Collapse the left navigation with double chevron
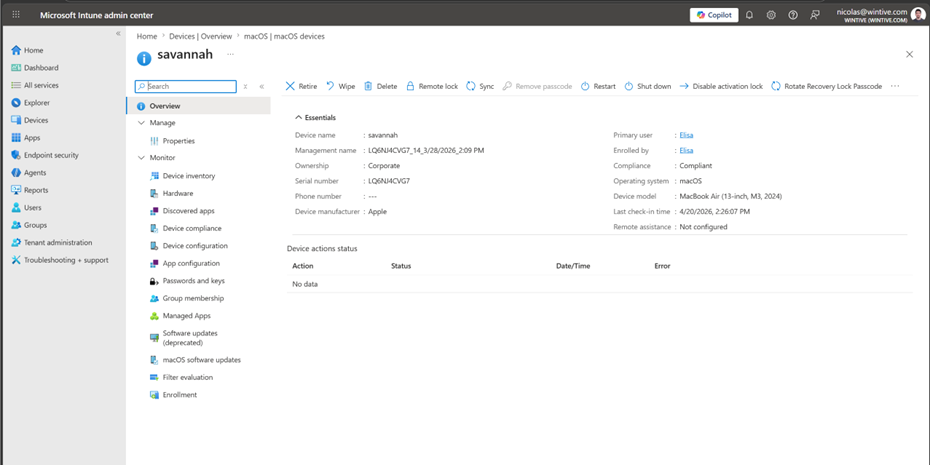 coord(118,33)
